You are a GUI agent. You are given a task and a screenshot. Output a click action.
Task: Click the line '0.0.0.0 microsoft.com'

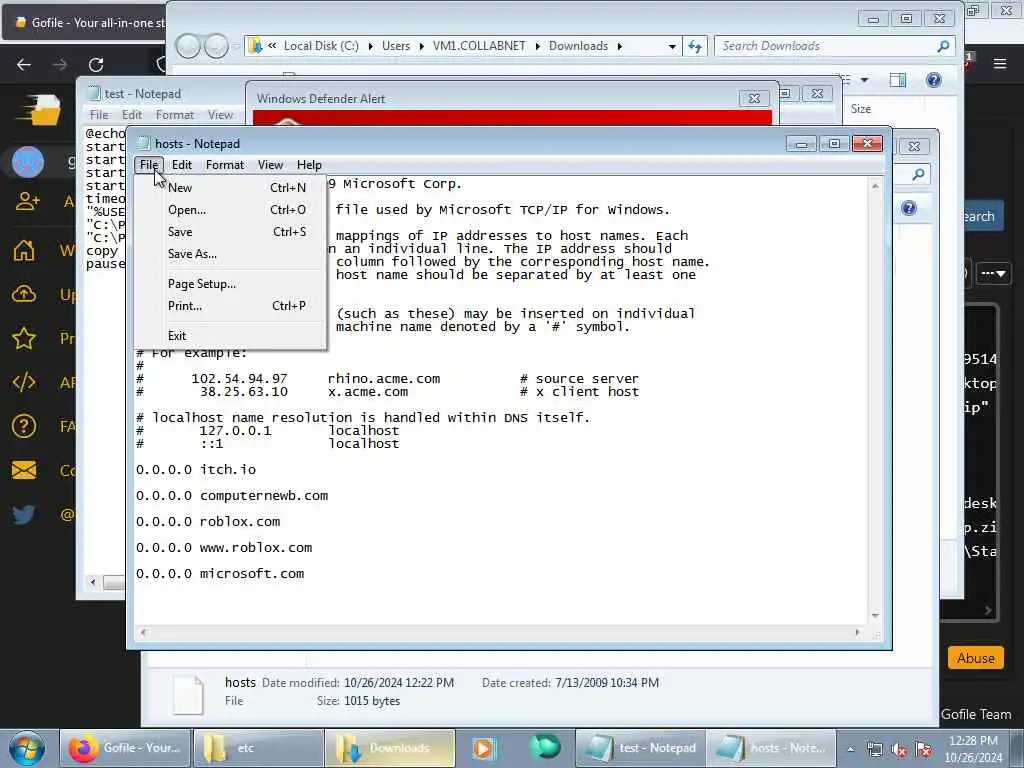(x=220, y=573)
